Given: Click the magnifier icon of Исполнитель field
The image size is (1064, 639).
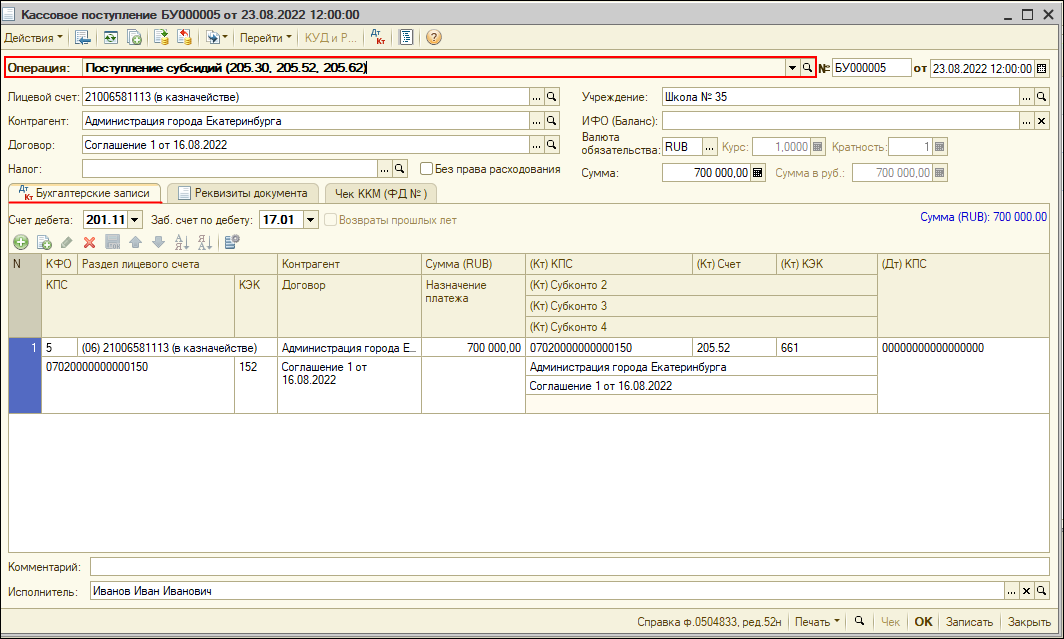Looking at the screenshot, I should point(1042,591).
